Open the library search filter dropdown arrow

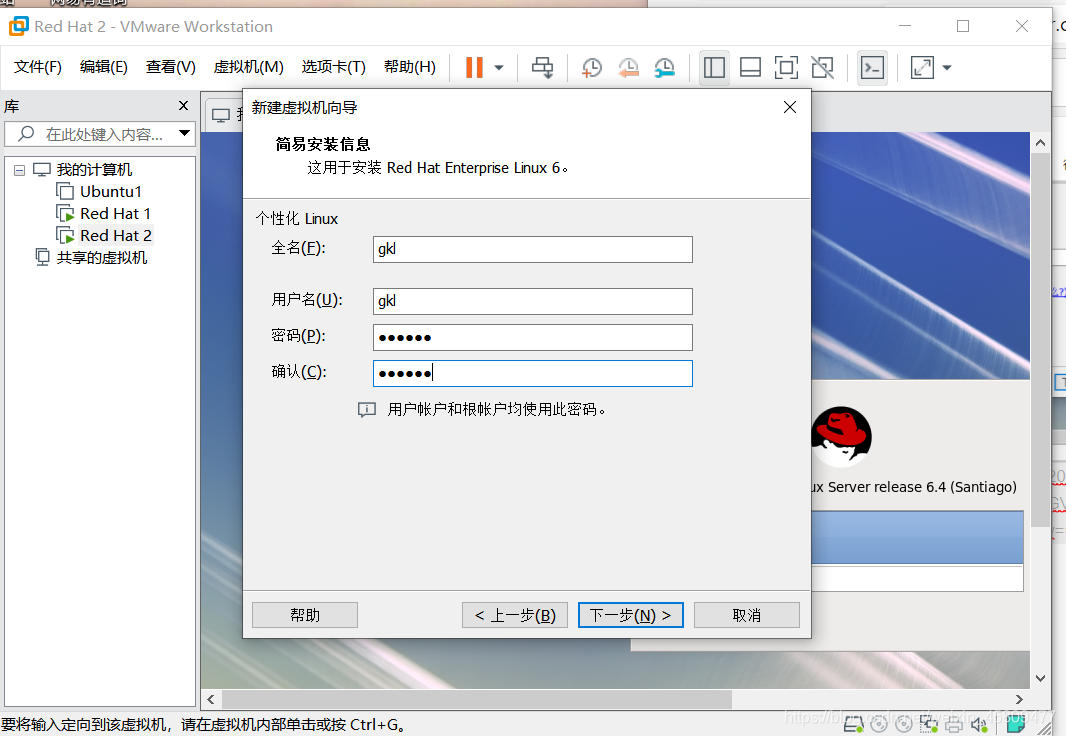click(184, 133)
